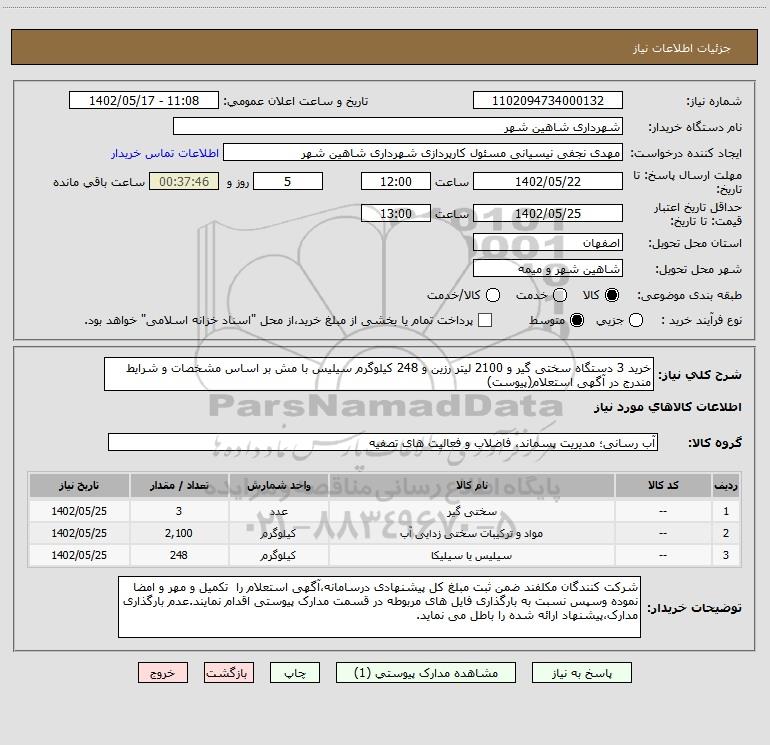Click the validity time field 13:00
This screenshot has height=745, width=770.
click(396, 213)
